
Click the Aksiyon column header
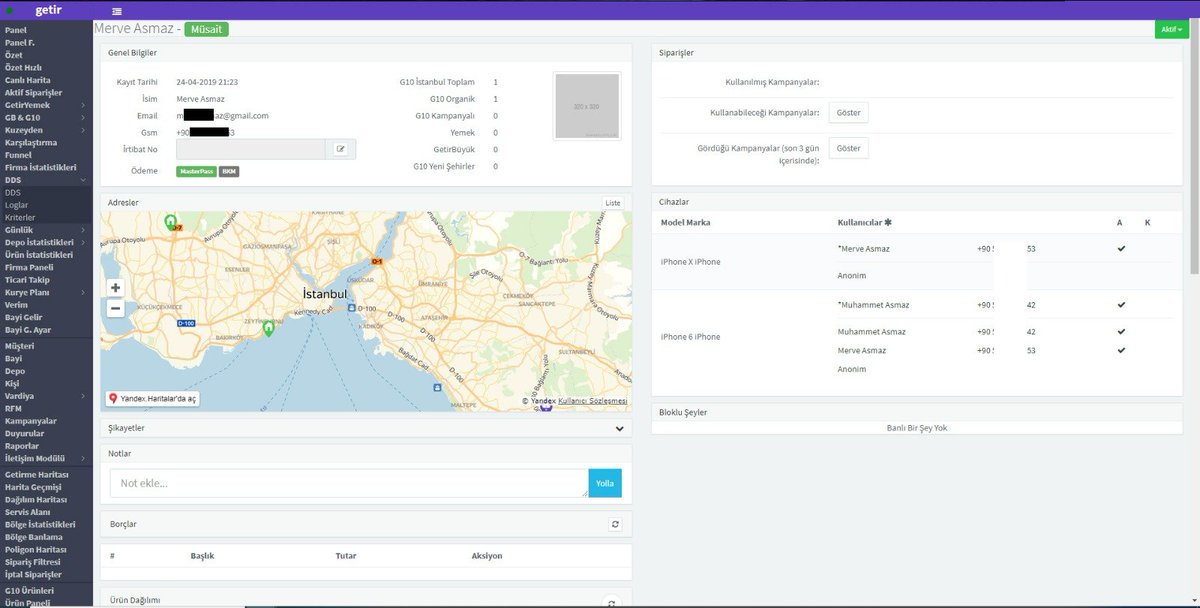pos(487,556)
